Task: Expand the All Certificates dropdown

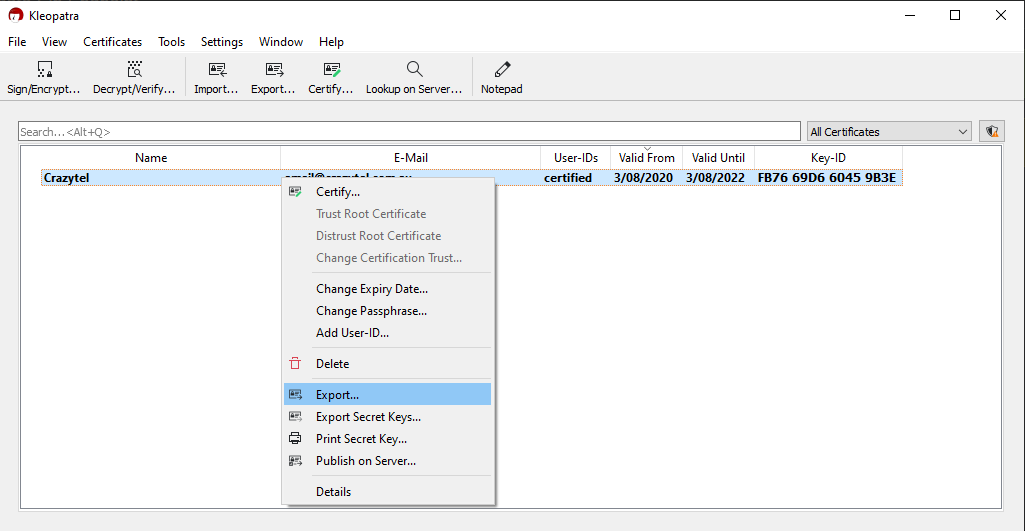Action: pos(889,132)
